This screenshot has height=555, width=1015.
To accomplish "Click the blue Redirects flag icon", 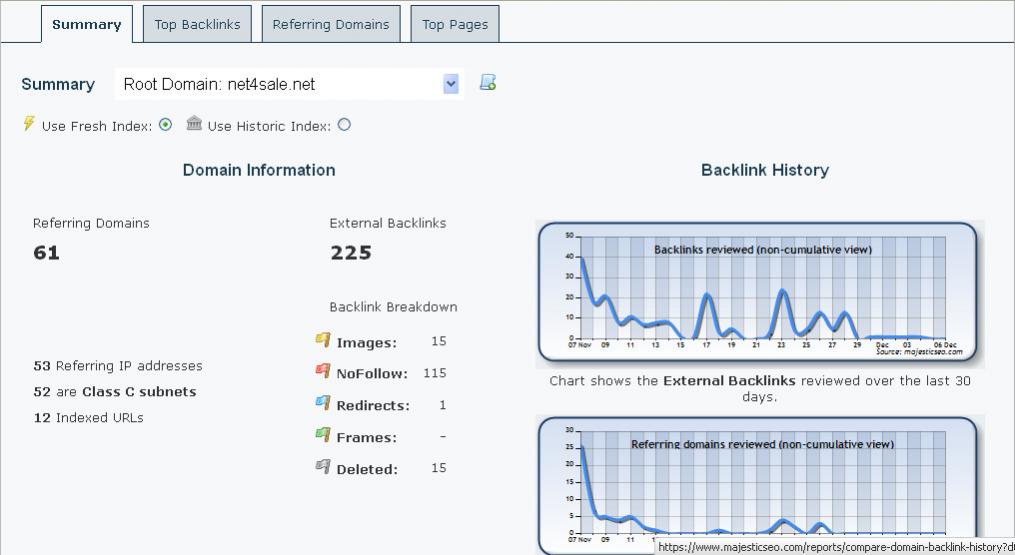I will point(323,402).
